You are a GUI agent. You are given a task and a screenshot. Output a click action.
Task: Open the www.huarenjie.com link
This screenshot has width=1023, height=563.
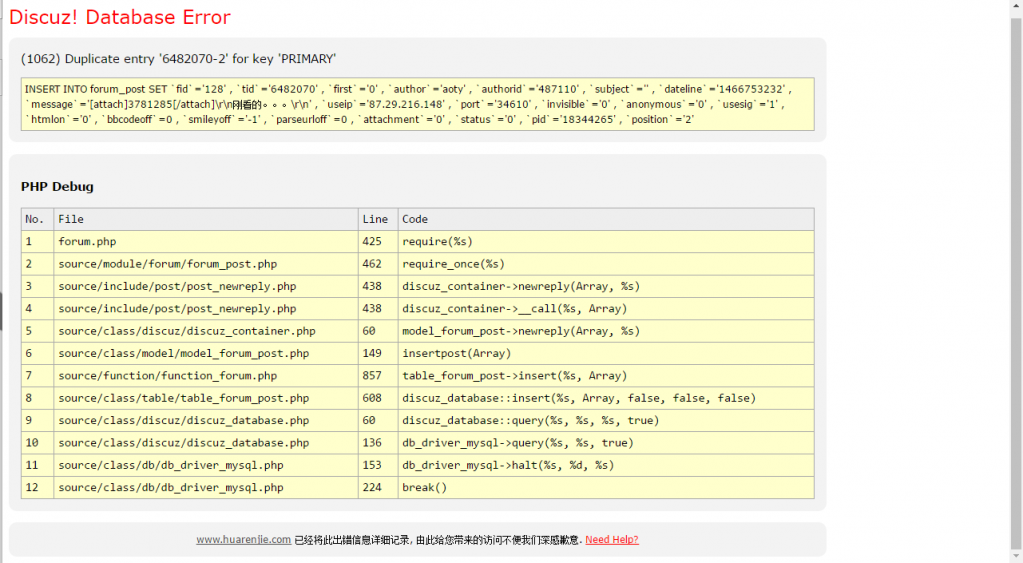pyautogui.click(x=243, y=540)
